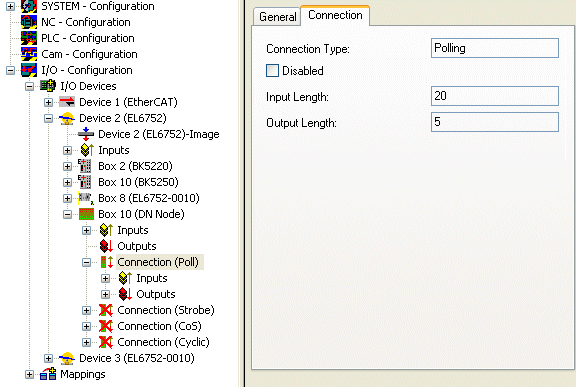Click the Outputs icon directly under Box 10 (DN Node)
576x387 pixels.
coord(106,246)
